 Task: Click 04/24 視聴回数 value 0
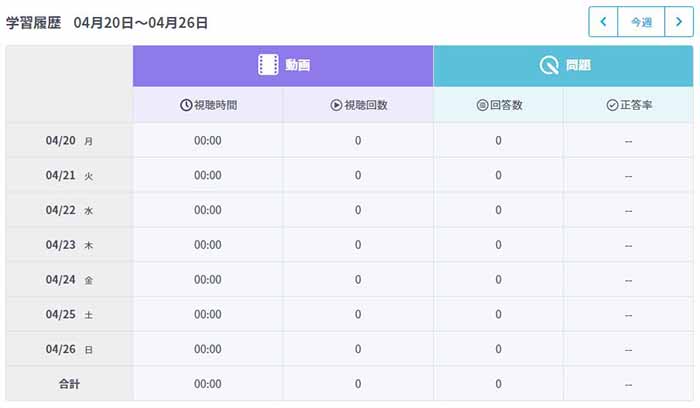coord(358,280)
